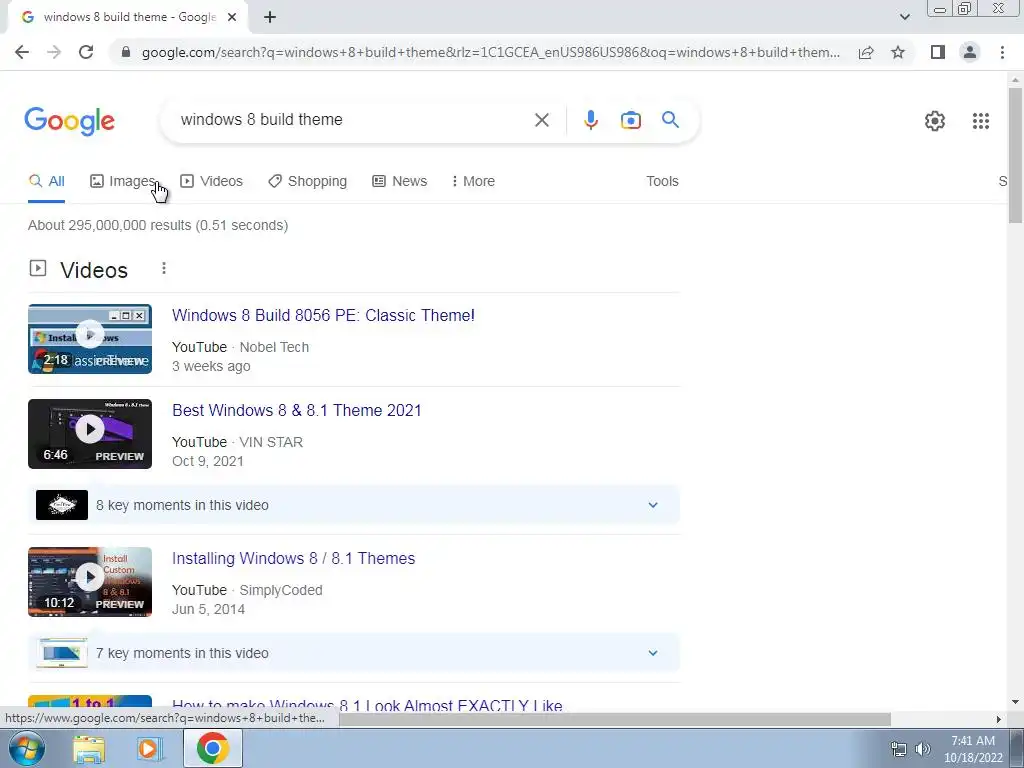
Task: Switch to the News tab
Action: [x=400, y=182]
